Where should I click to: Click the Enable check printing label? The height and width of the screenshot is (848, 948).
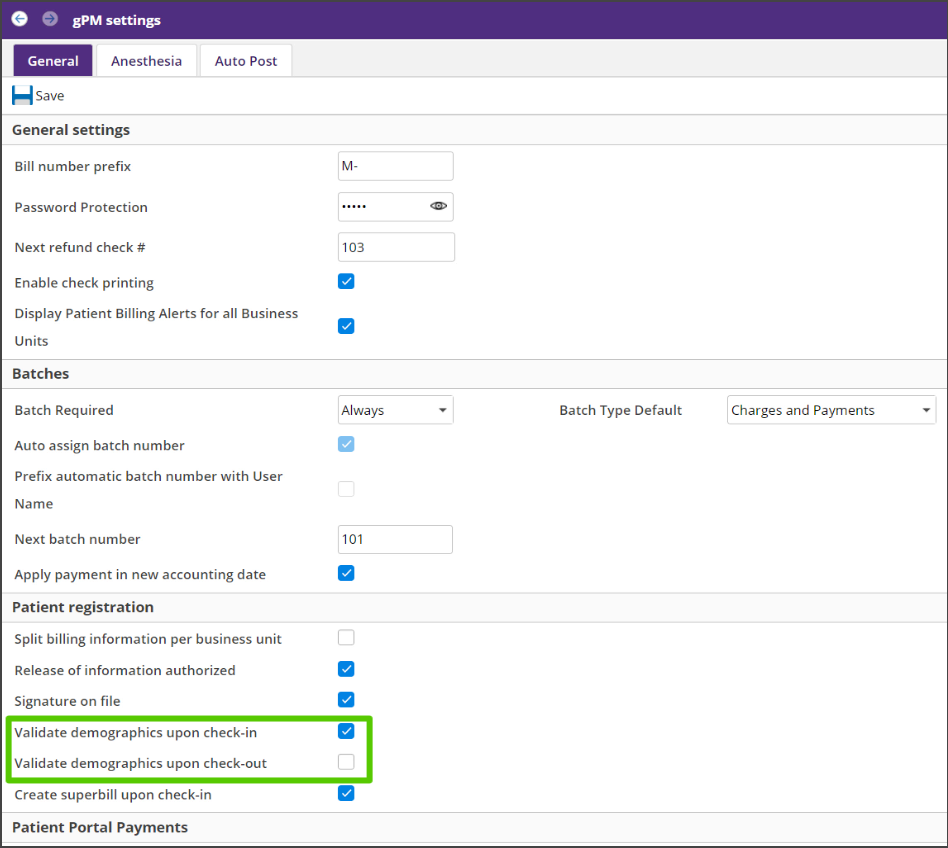click(84, 283)
